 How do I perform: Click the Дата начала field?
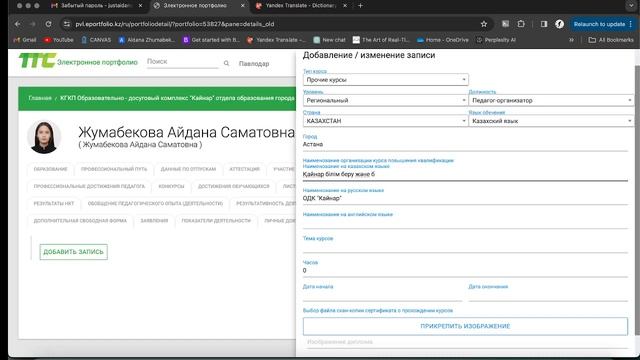coord(382,295)
